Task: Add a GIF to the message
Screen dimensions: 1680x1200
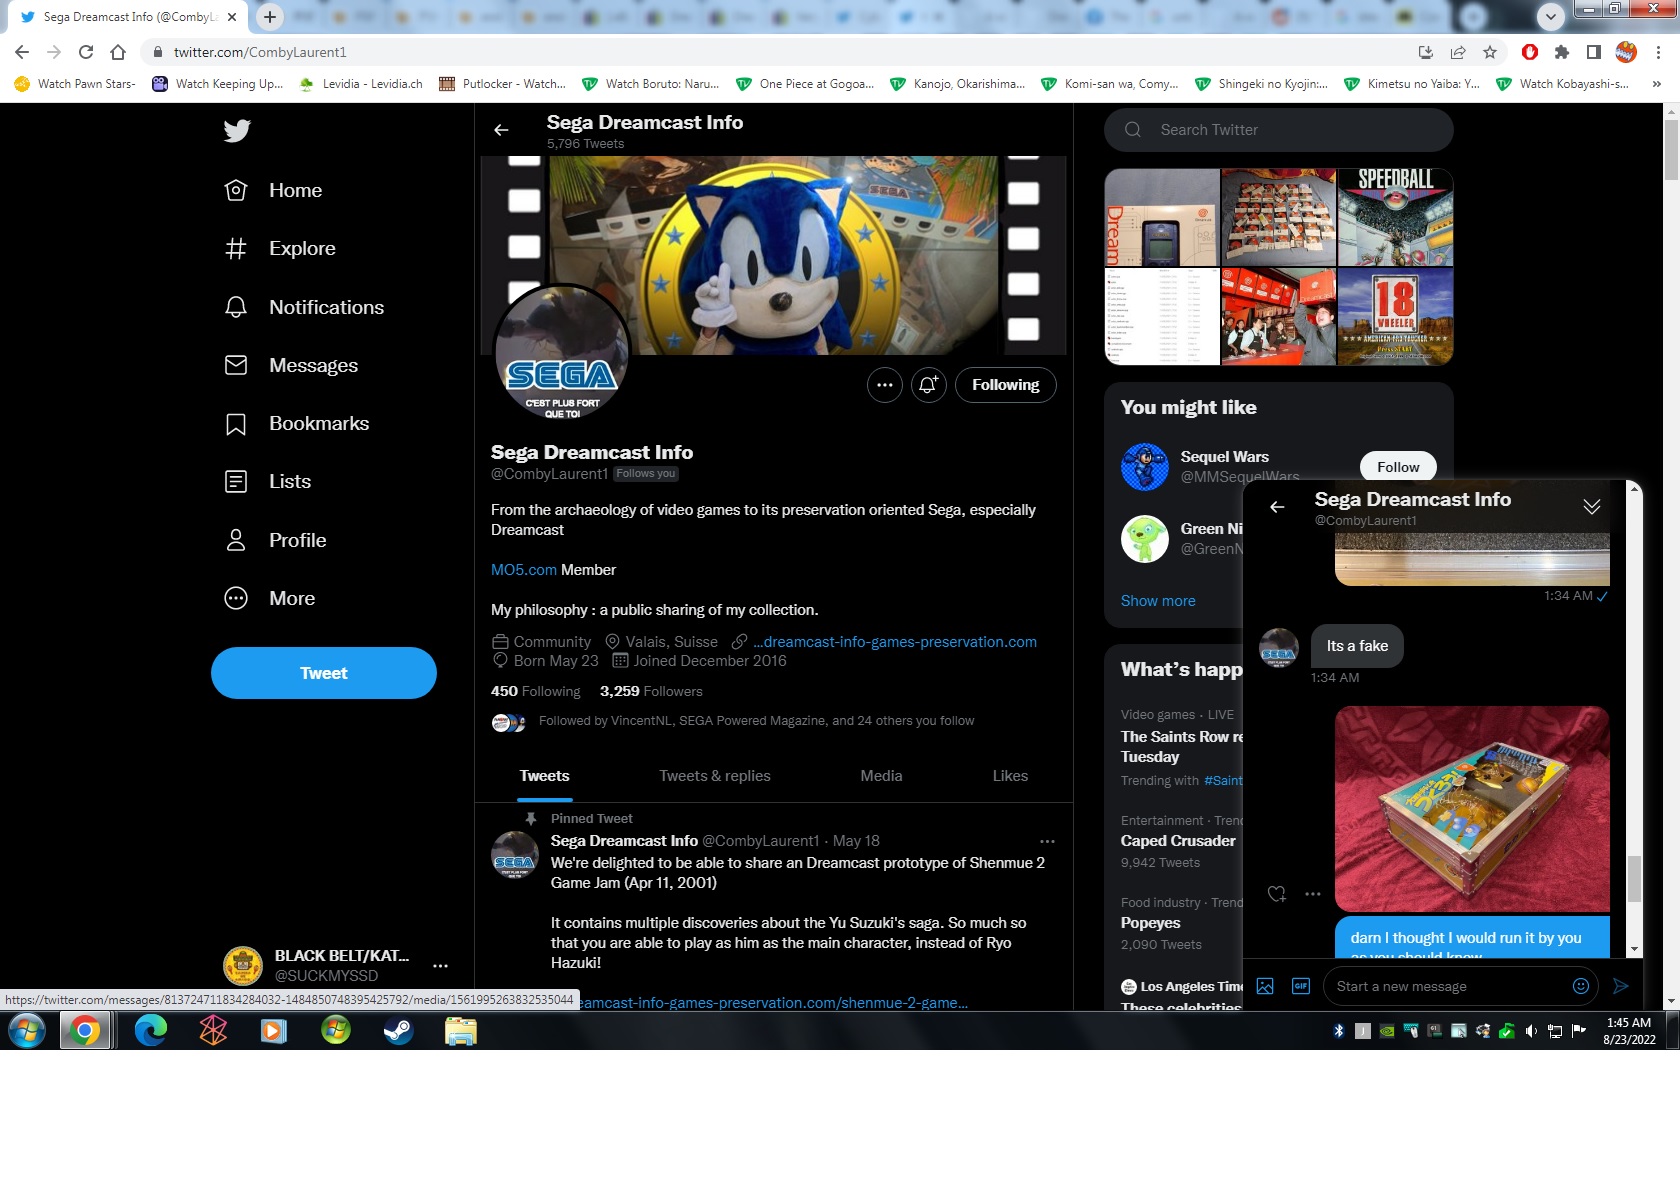Action: click(x=1301, y=986)
